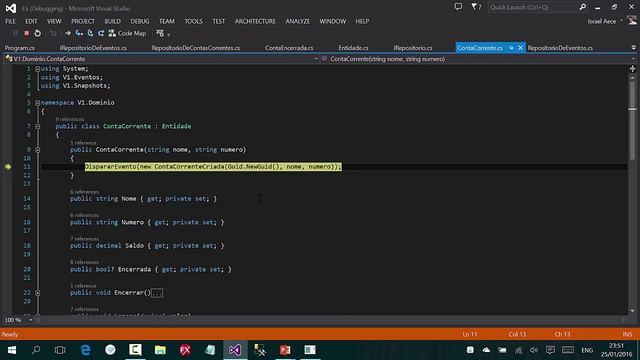Click the collapsed ellipsis box after Encerrar()
Image resolution: width=640 pixels, height=360 pixels.
coord(157,293)
